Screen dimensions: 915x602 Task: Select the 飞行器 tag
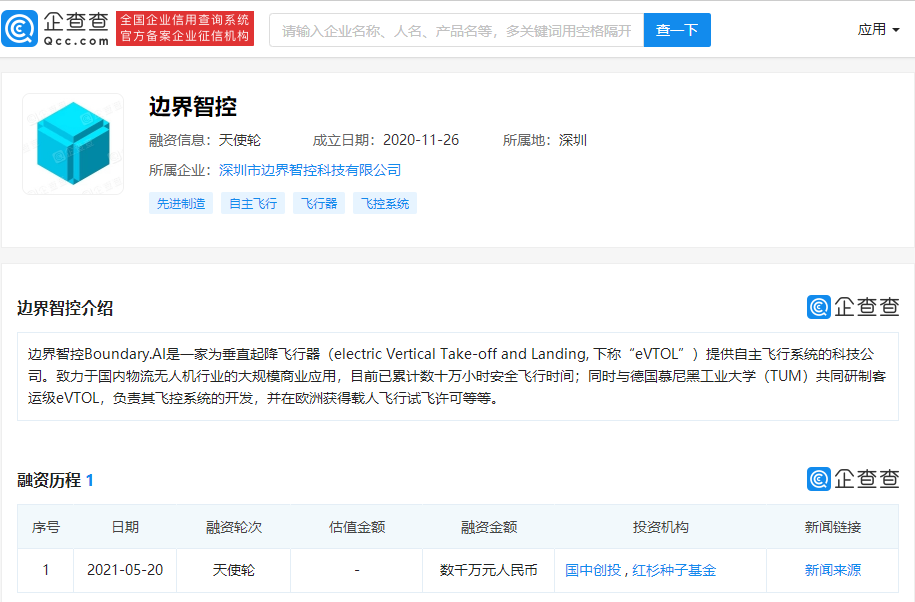[x=319, y=203]
